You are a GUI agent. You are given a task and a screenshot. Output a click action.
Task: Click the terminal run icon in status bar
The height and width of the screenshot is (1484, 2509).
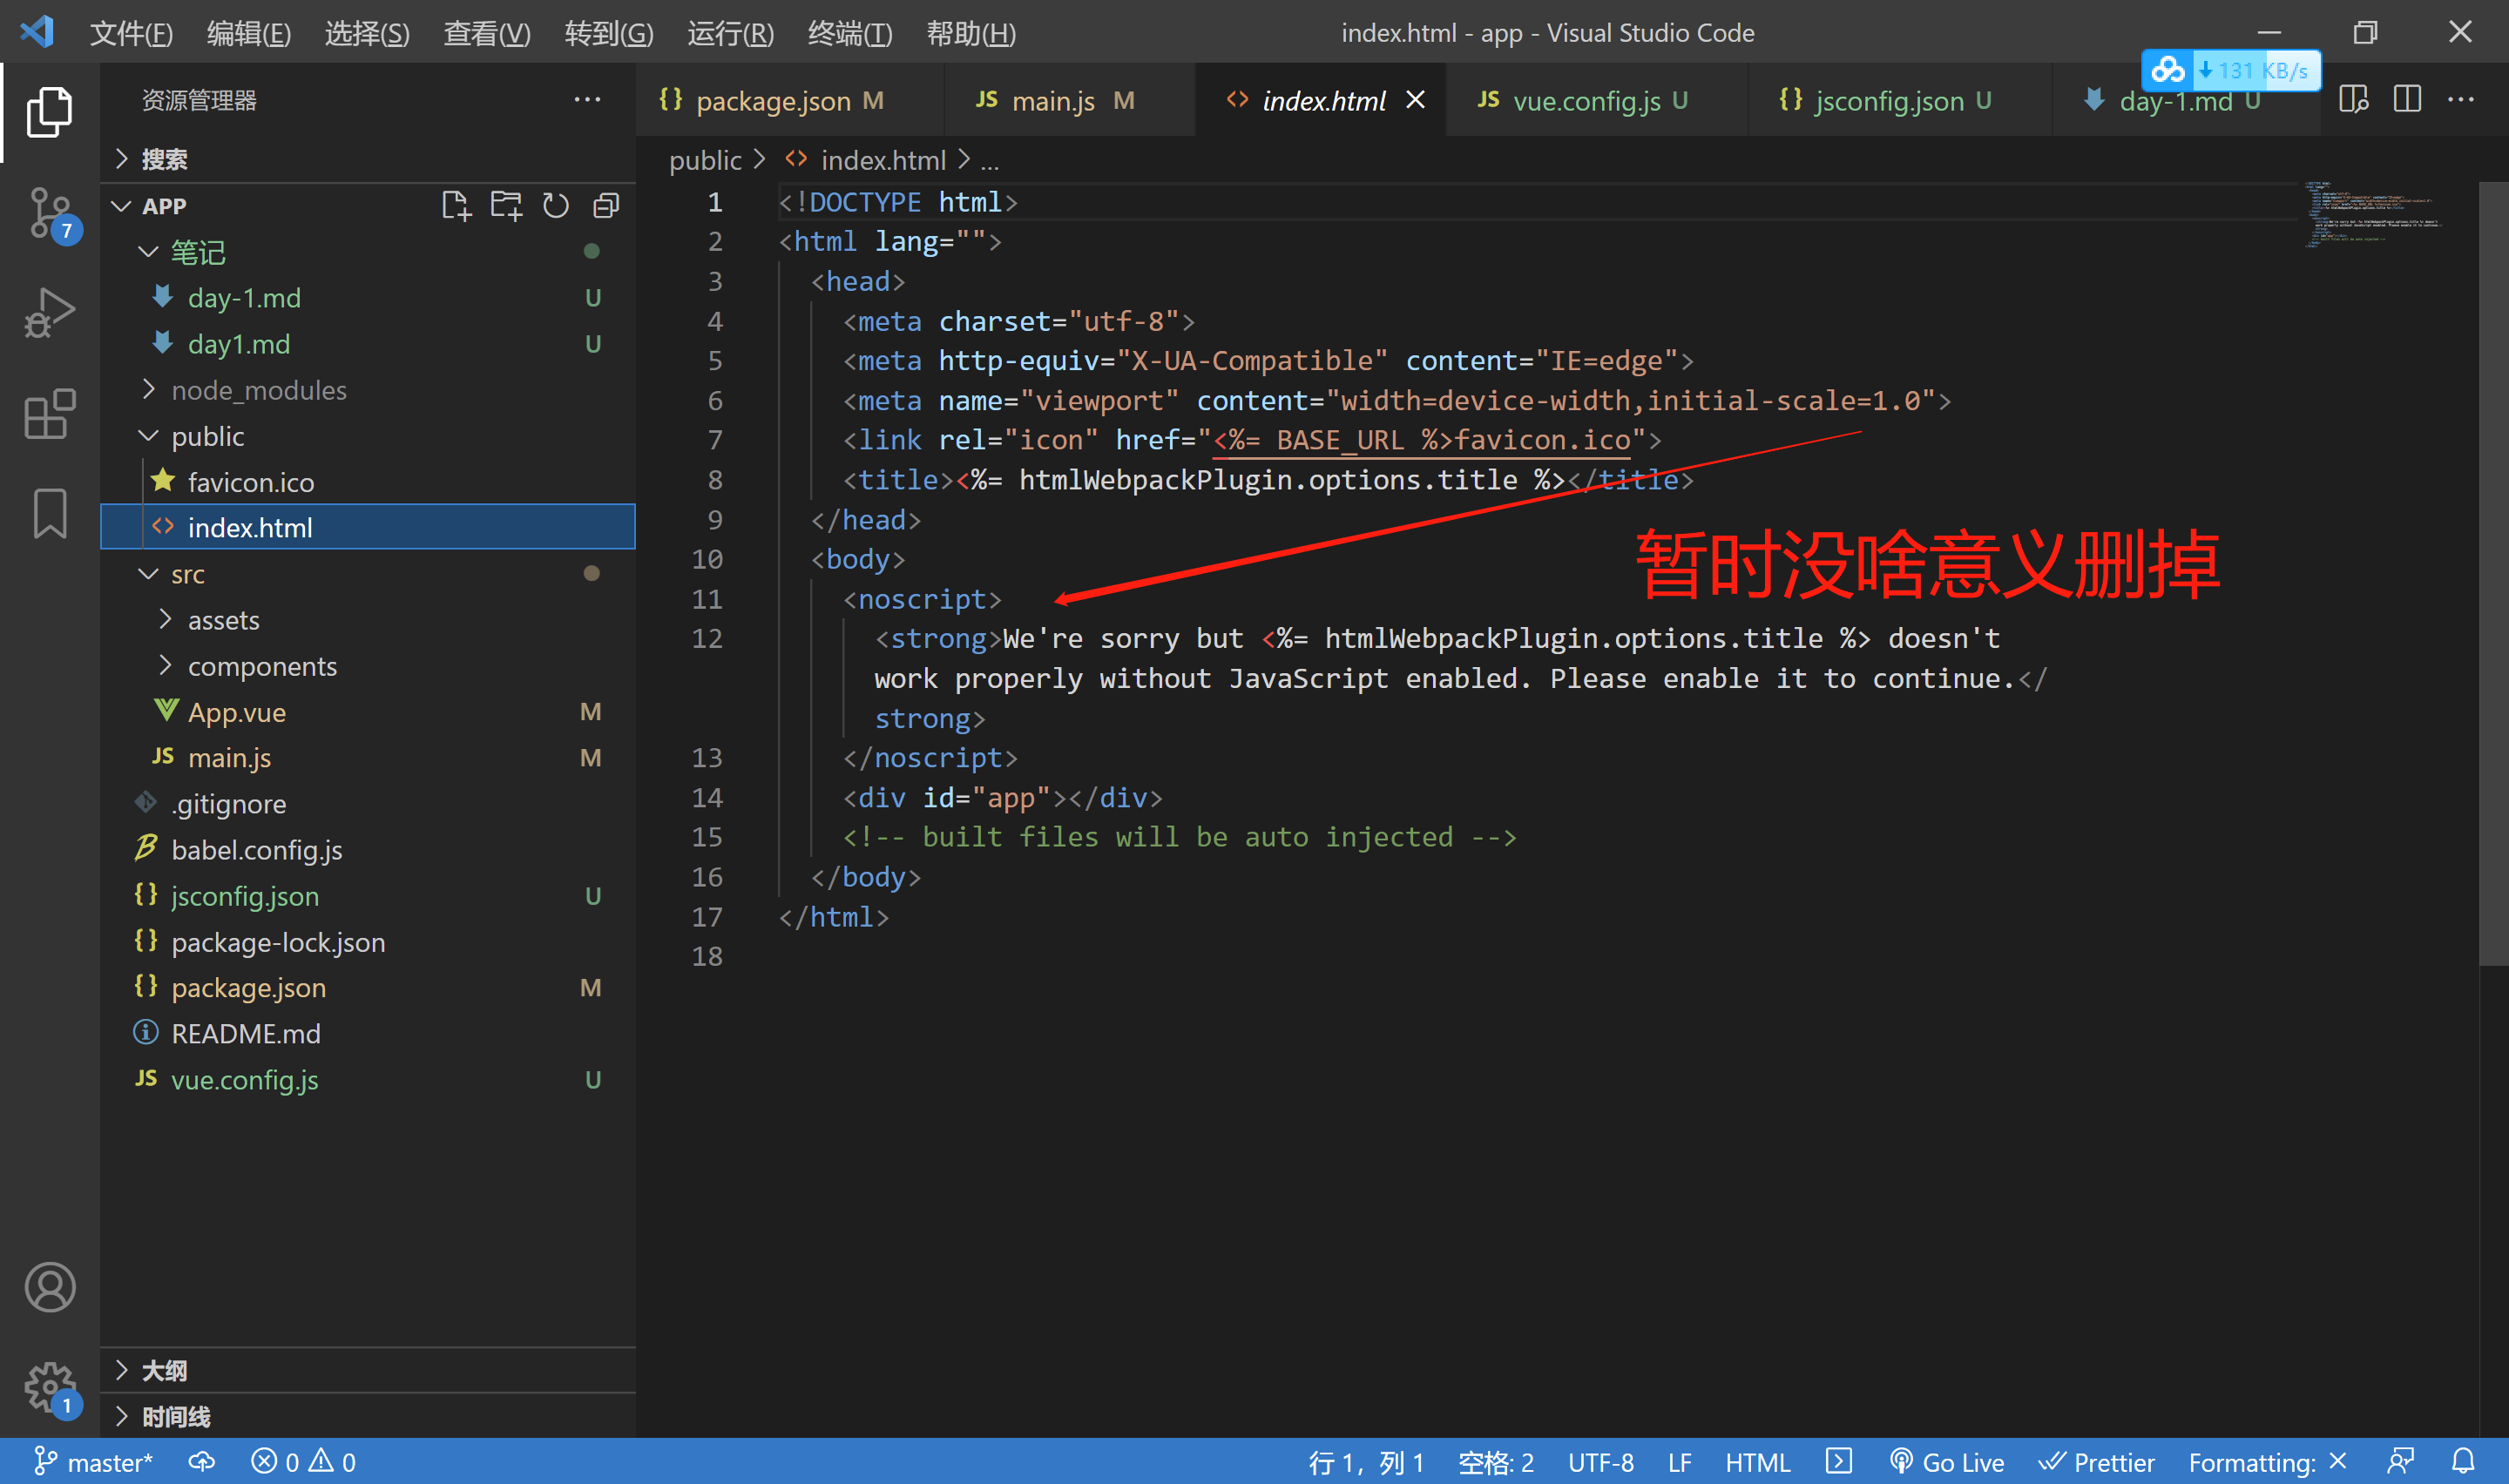click(x=1838, y=1462)
